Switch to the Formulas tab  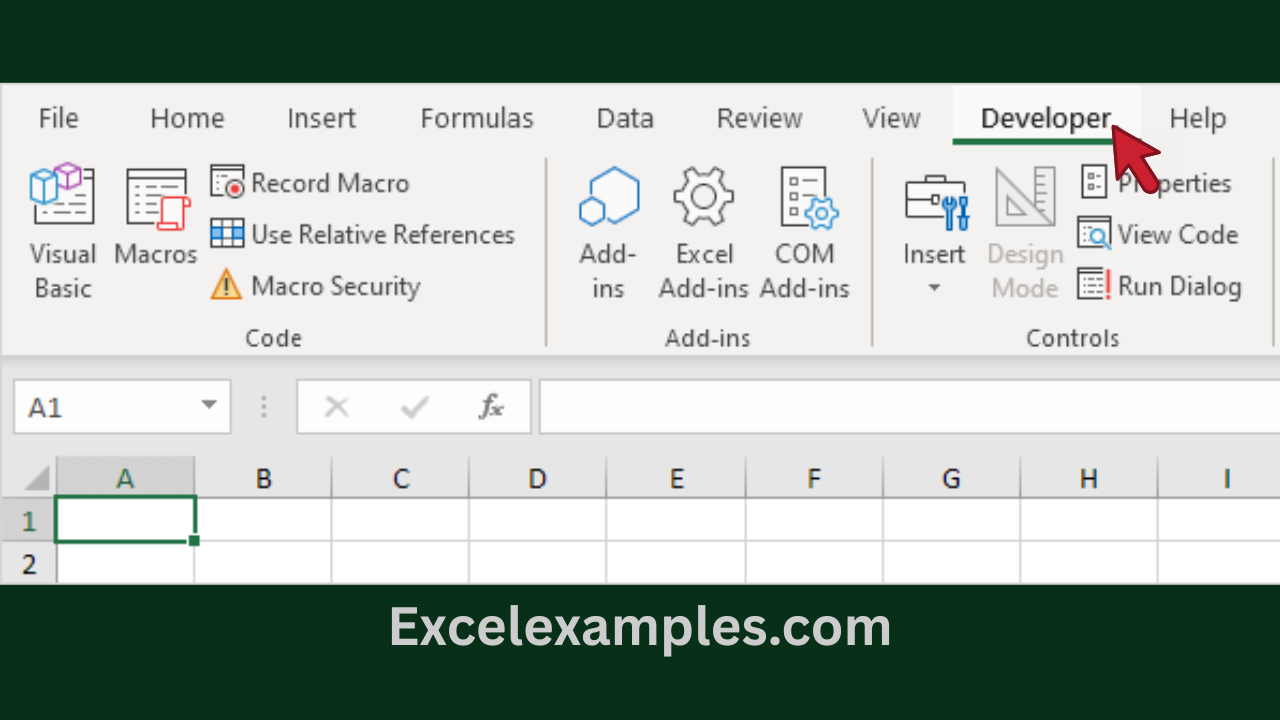(477, 118)
